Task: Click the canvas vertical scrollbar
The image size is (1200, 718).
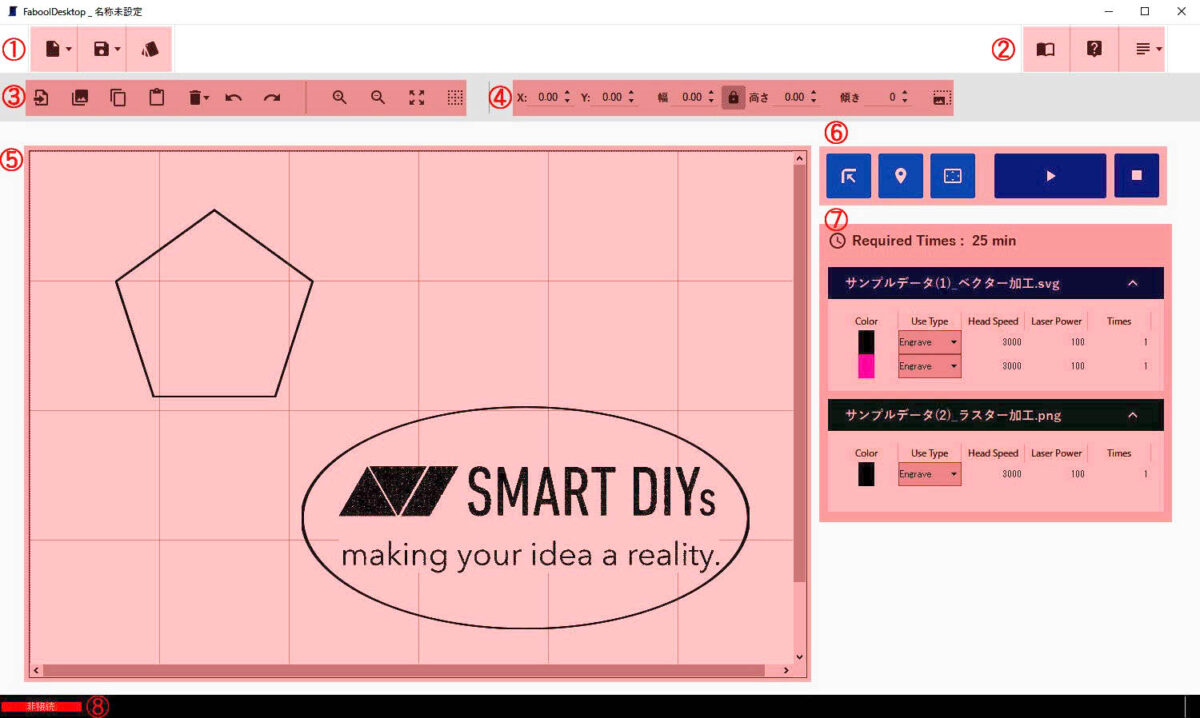Action: pyautogui.click(x=799, y=374)
